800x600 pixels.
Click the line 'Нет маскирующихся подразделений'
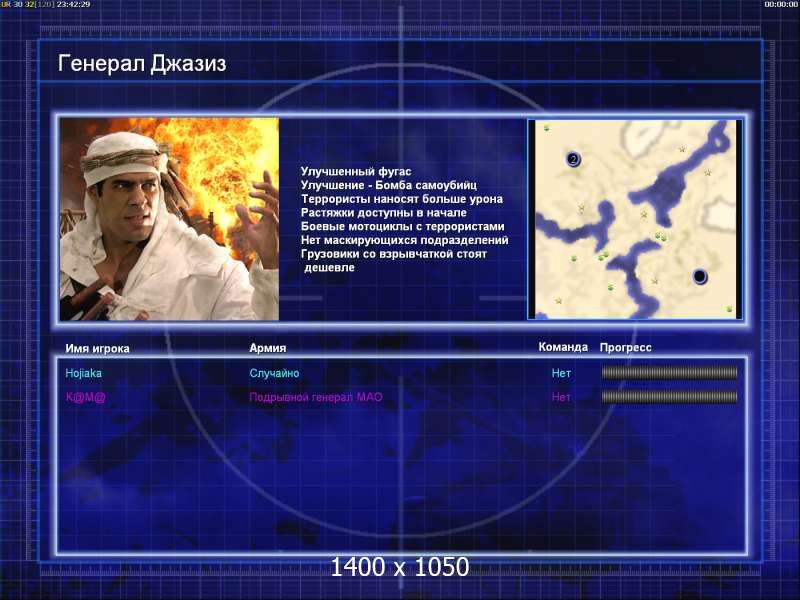(405, 240)
